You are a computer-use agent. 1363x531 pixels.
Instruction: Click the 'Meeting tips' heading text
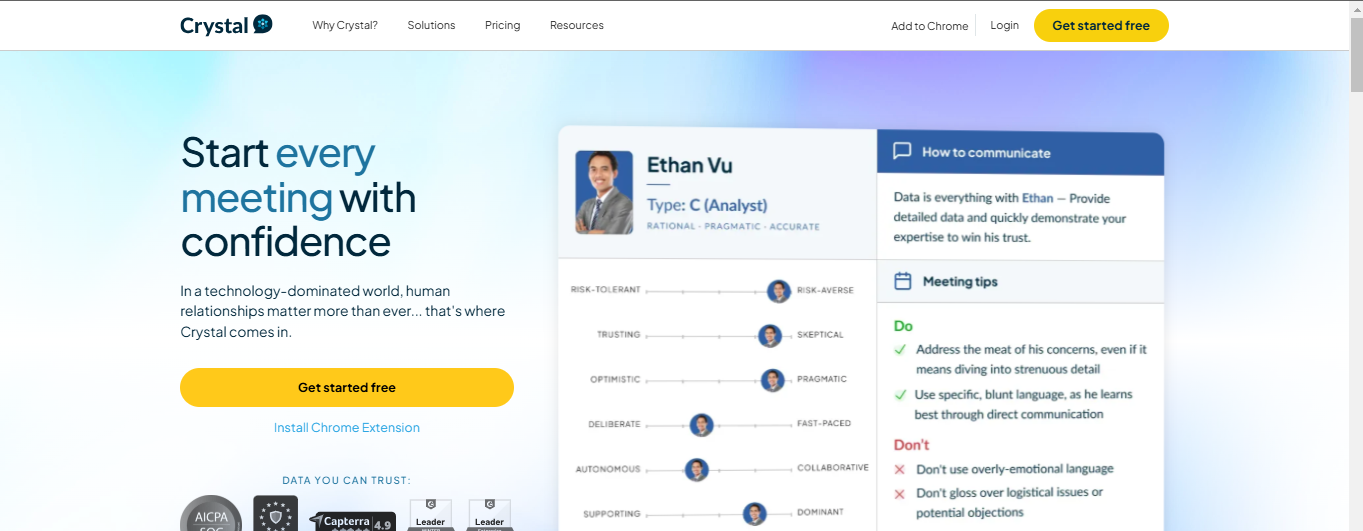click(x=960, y=282)
